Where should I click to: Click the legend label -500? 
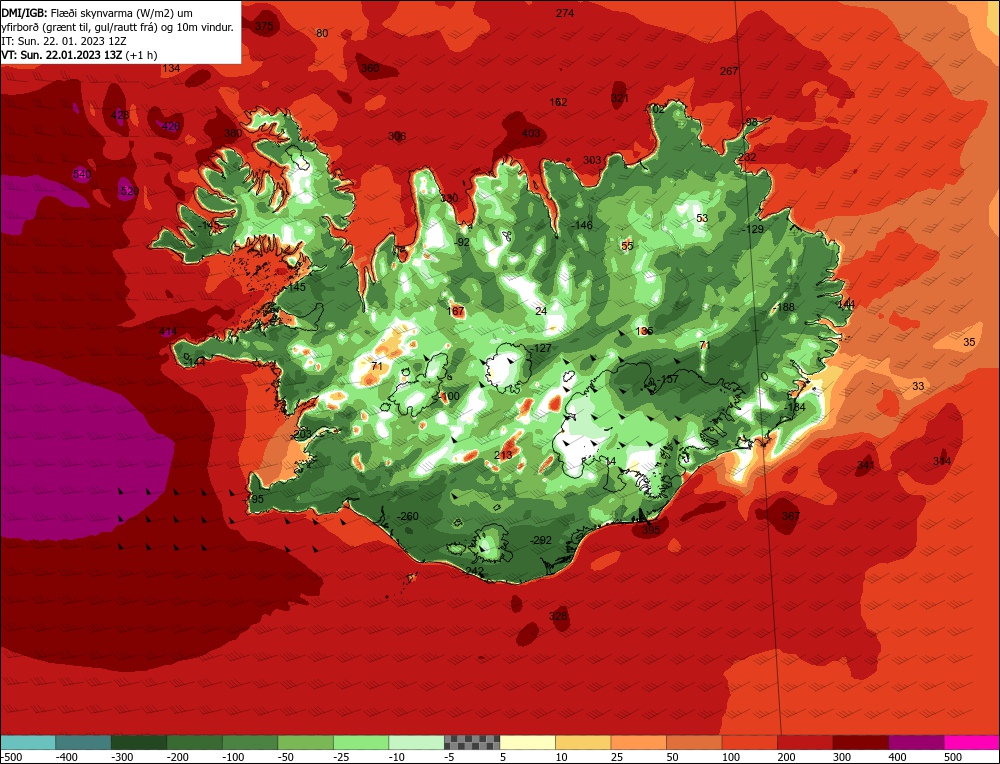pyautogui.click(x=11, y=757)
